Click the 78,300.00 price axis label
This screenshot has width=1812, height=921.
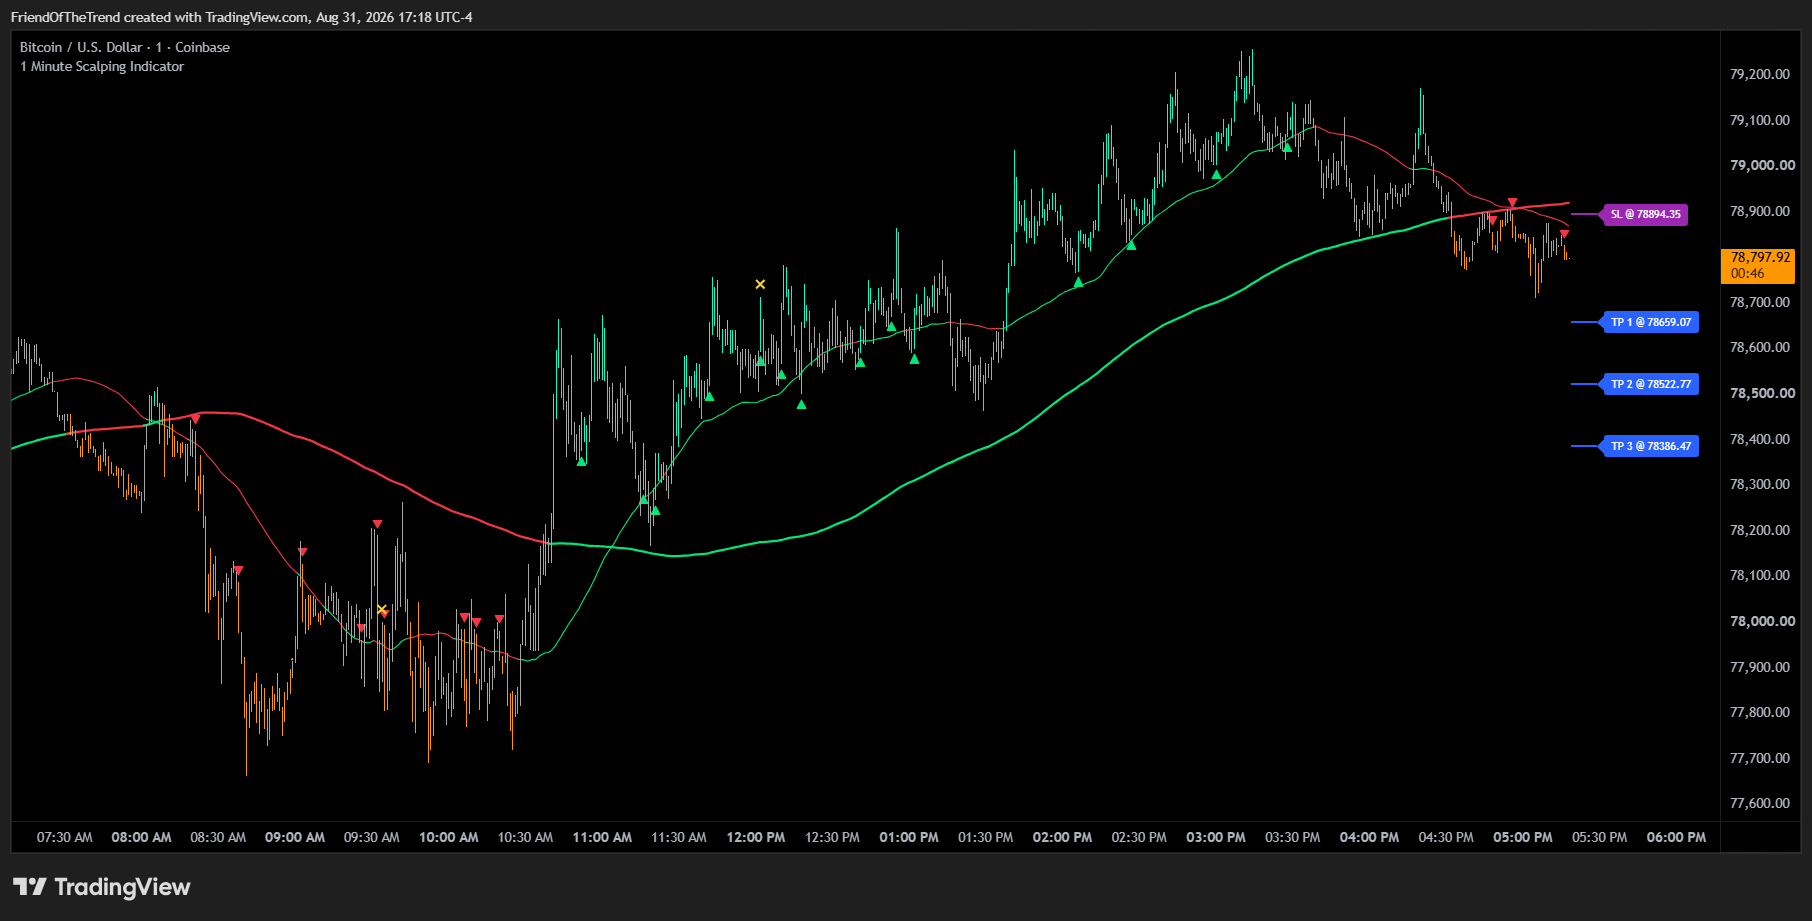click(x=1760, y=484)
